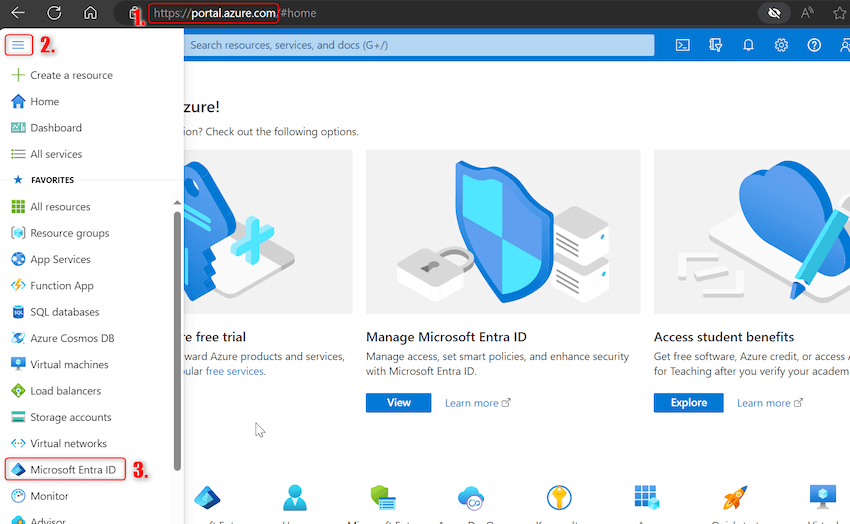This screenshot has height=524, width=850.
Task: Select Dashboard in the sidebar
Action: 56,128
